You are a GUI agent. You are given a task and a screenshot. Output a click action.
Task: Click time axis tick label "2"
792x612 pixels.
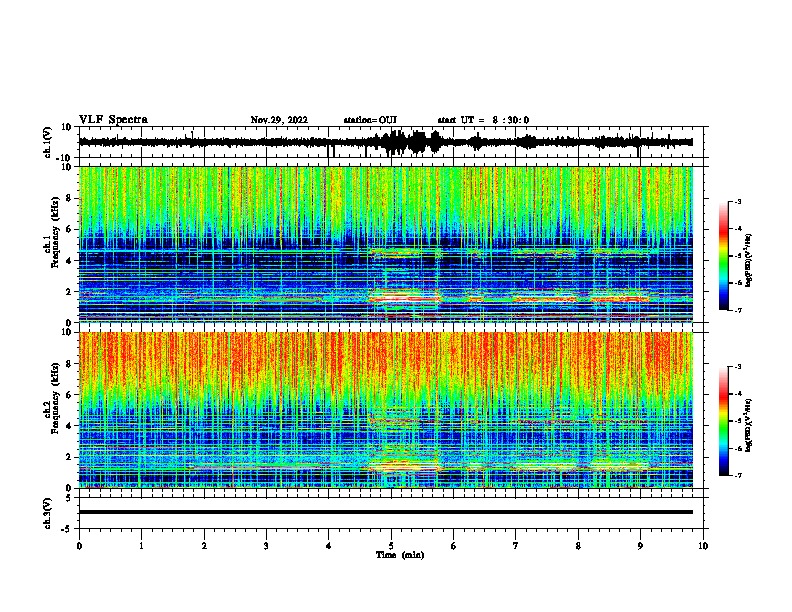204,546
